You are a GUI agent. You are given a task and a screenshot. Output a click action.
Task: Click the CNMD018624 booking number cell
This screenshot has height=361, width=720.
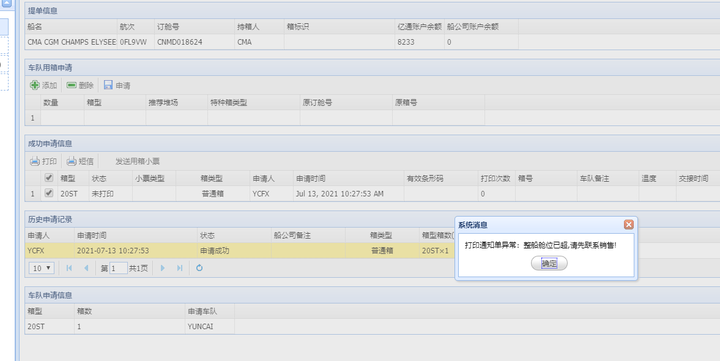point(194,42)
